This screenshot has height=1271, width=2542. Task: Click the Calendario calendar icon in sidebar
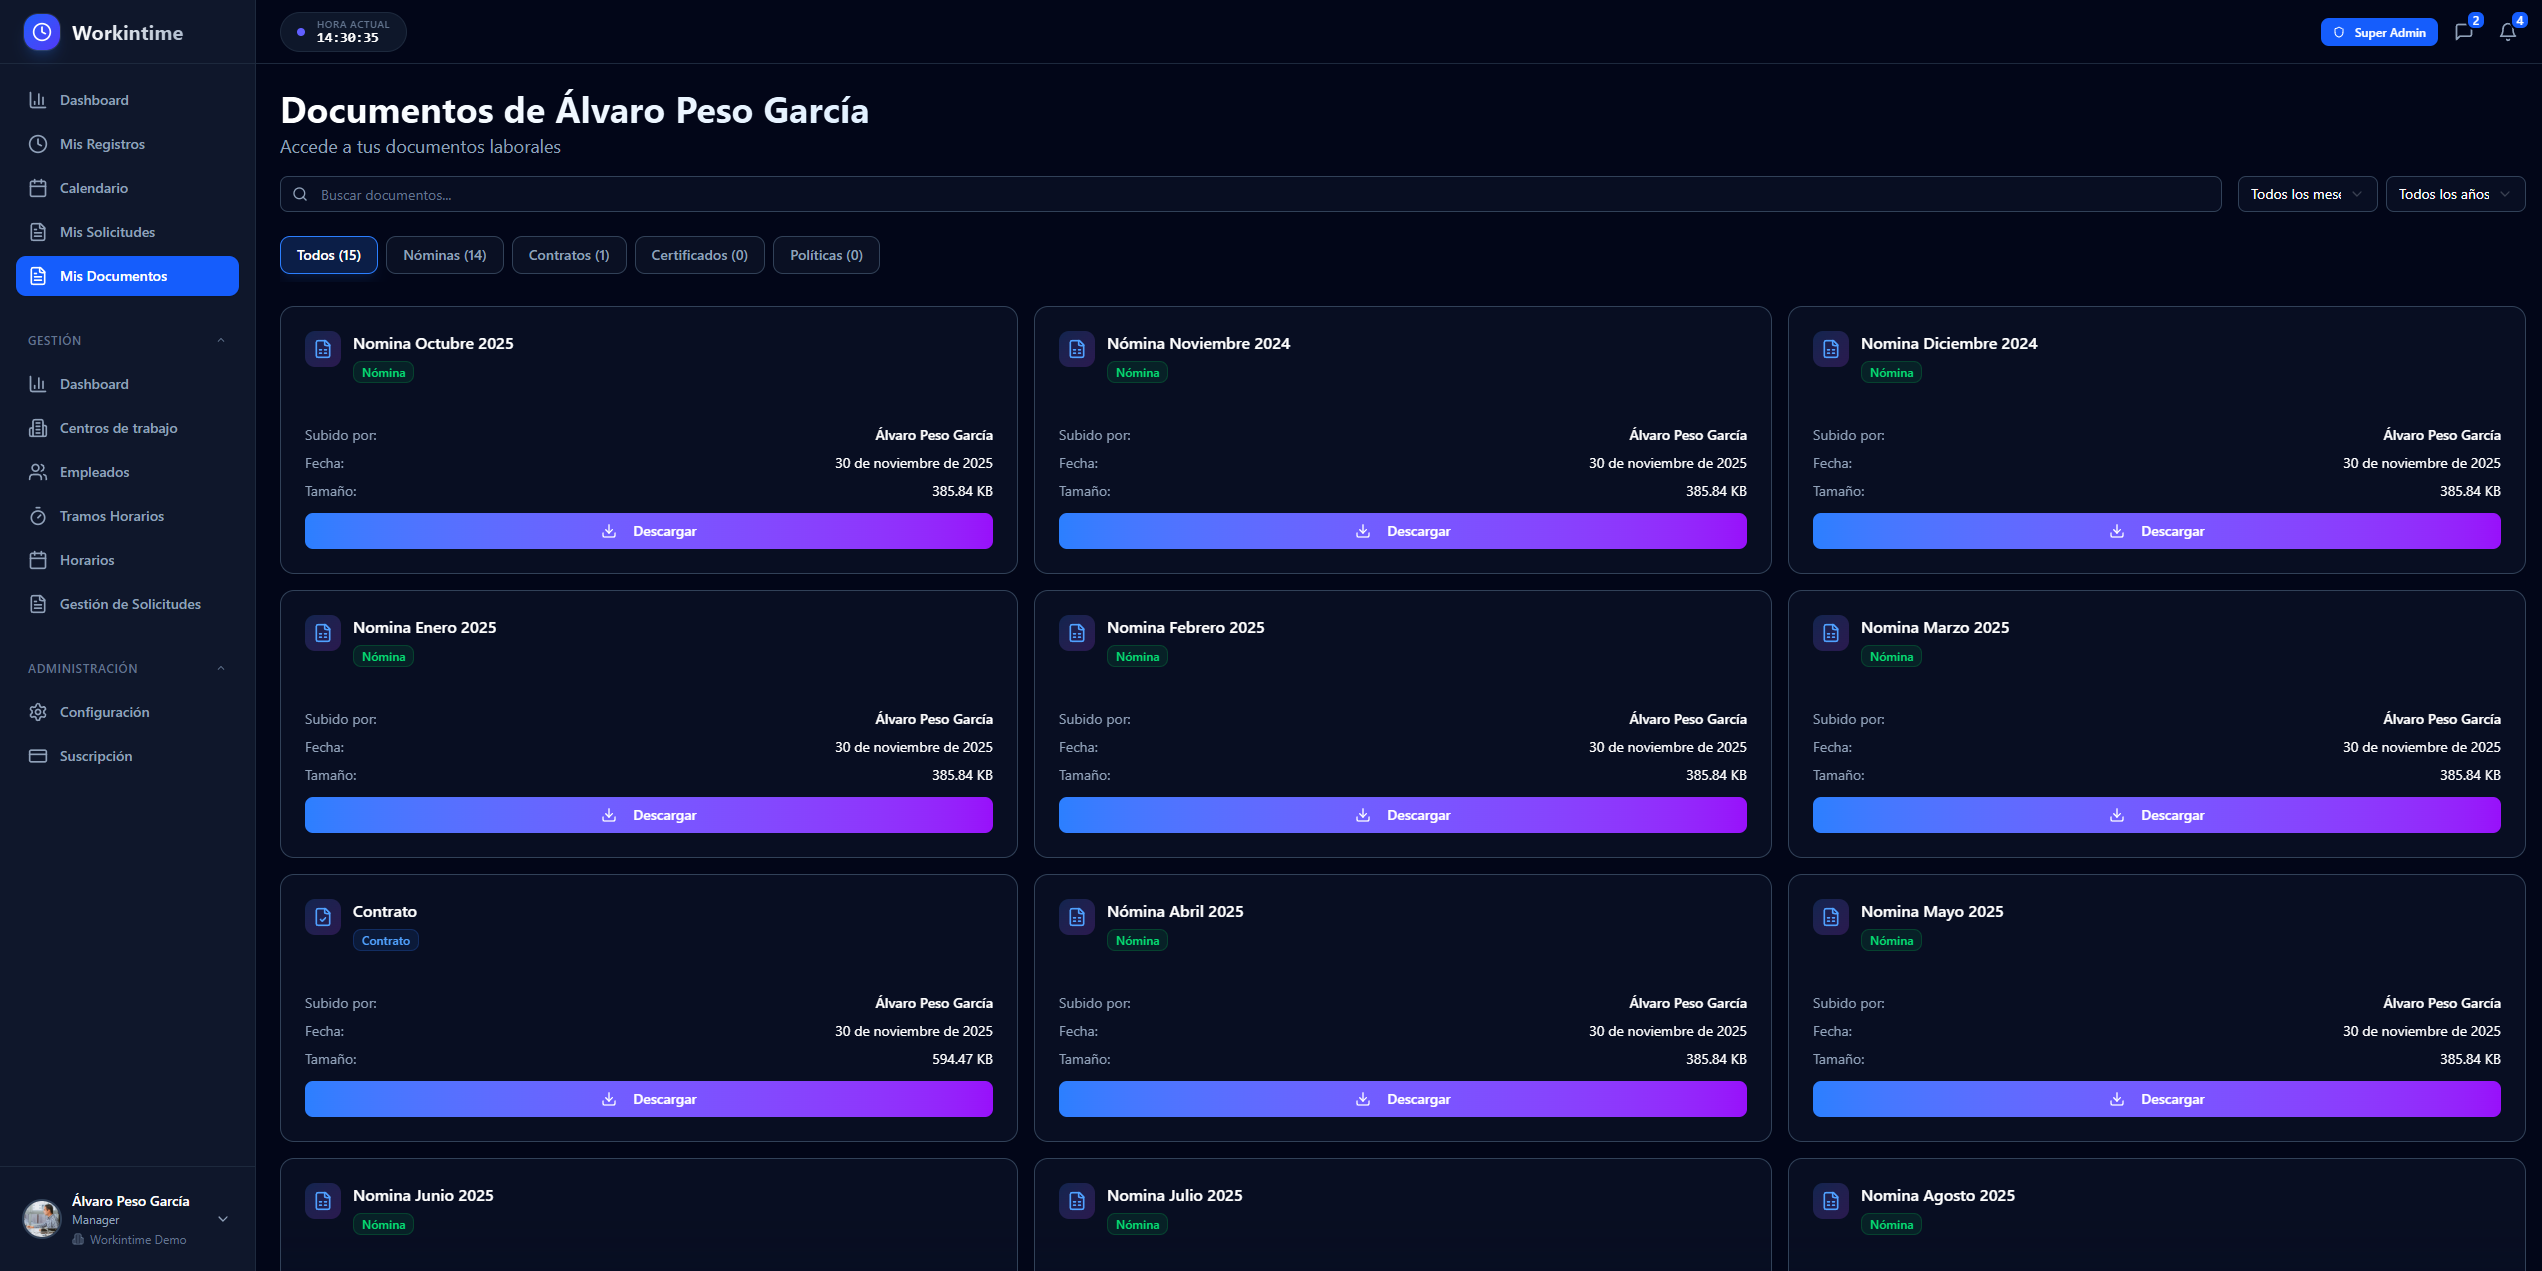[38, 188]
